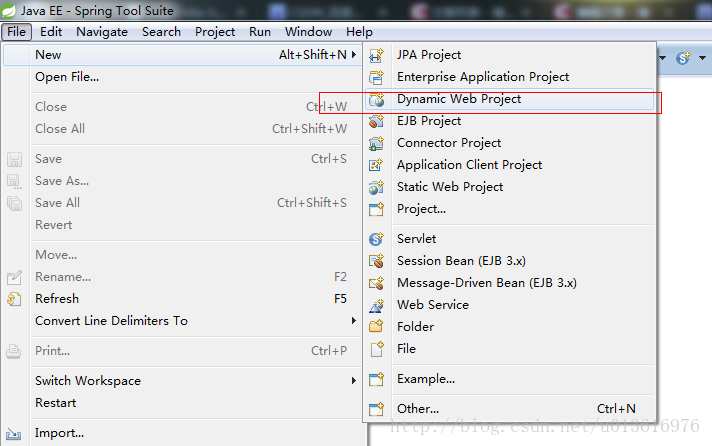This screenshot has width=712, height=446.
Task: Expand Convert Line Delimiters To submenu
Action: [353, 321]
